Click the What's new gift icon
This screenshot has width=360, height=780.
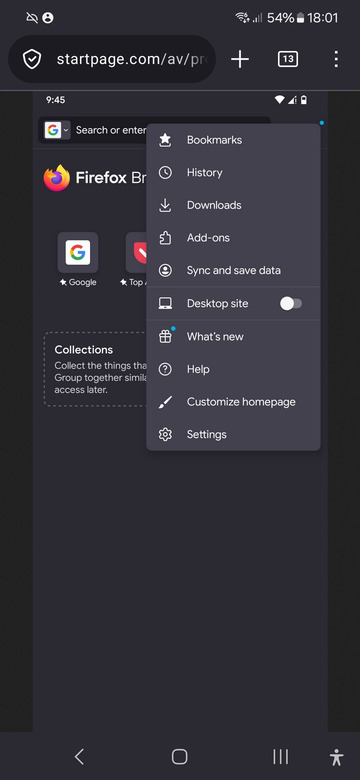point(165,337)
